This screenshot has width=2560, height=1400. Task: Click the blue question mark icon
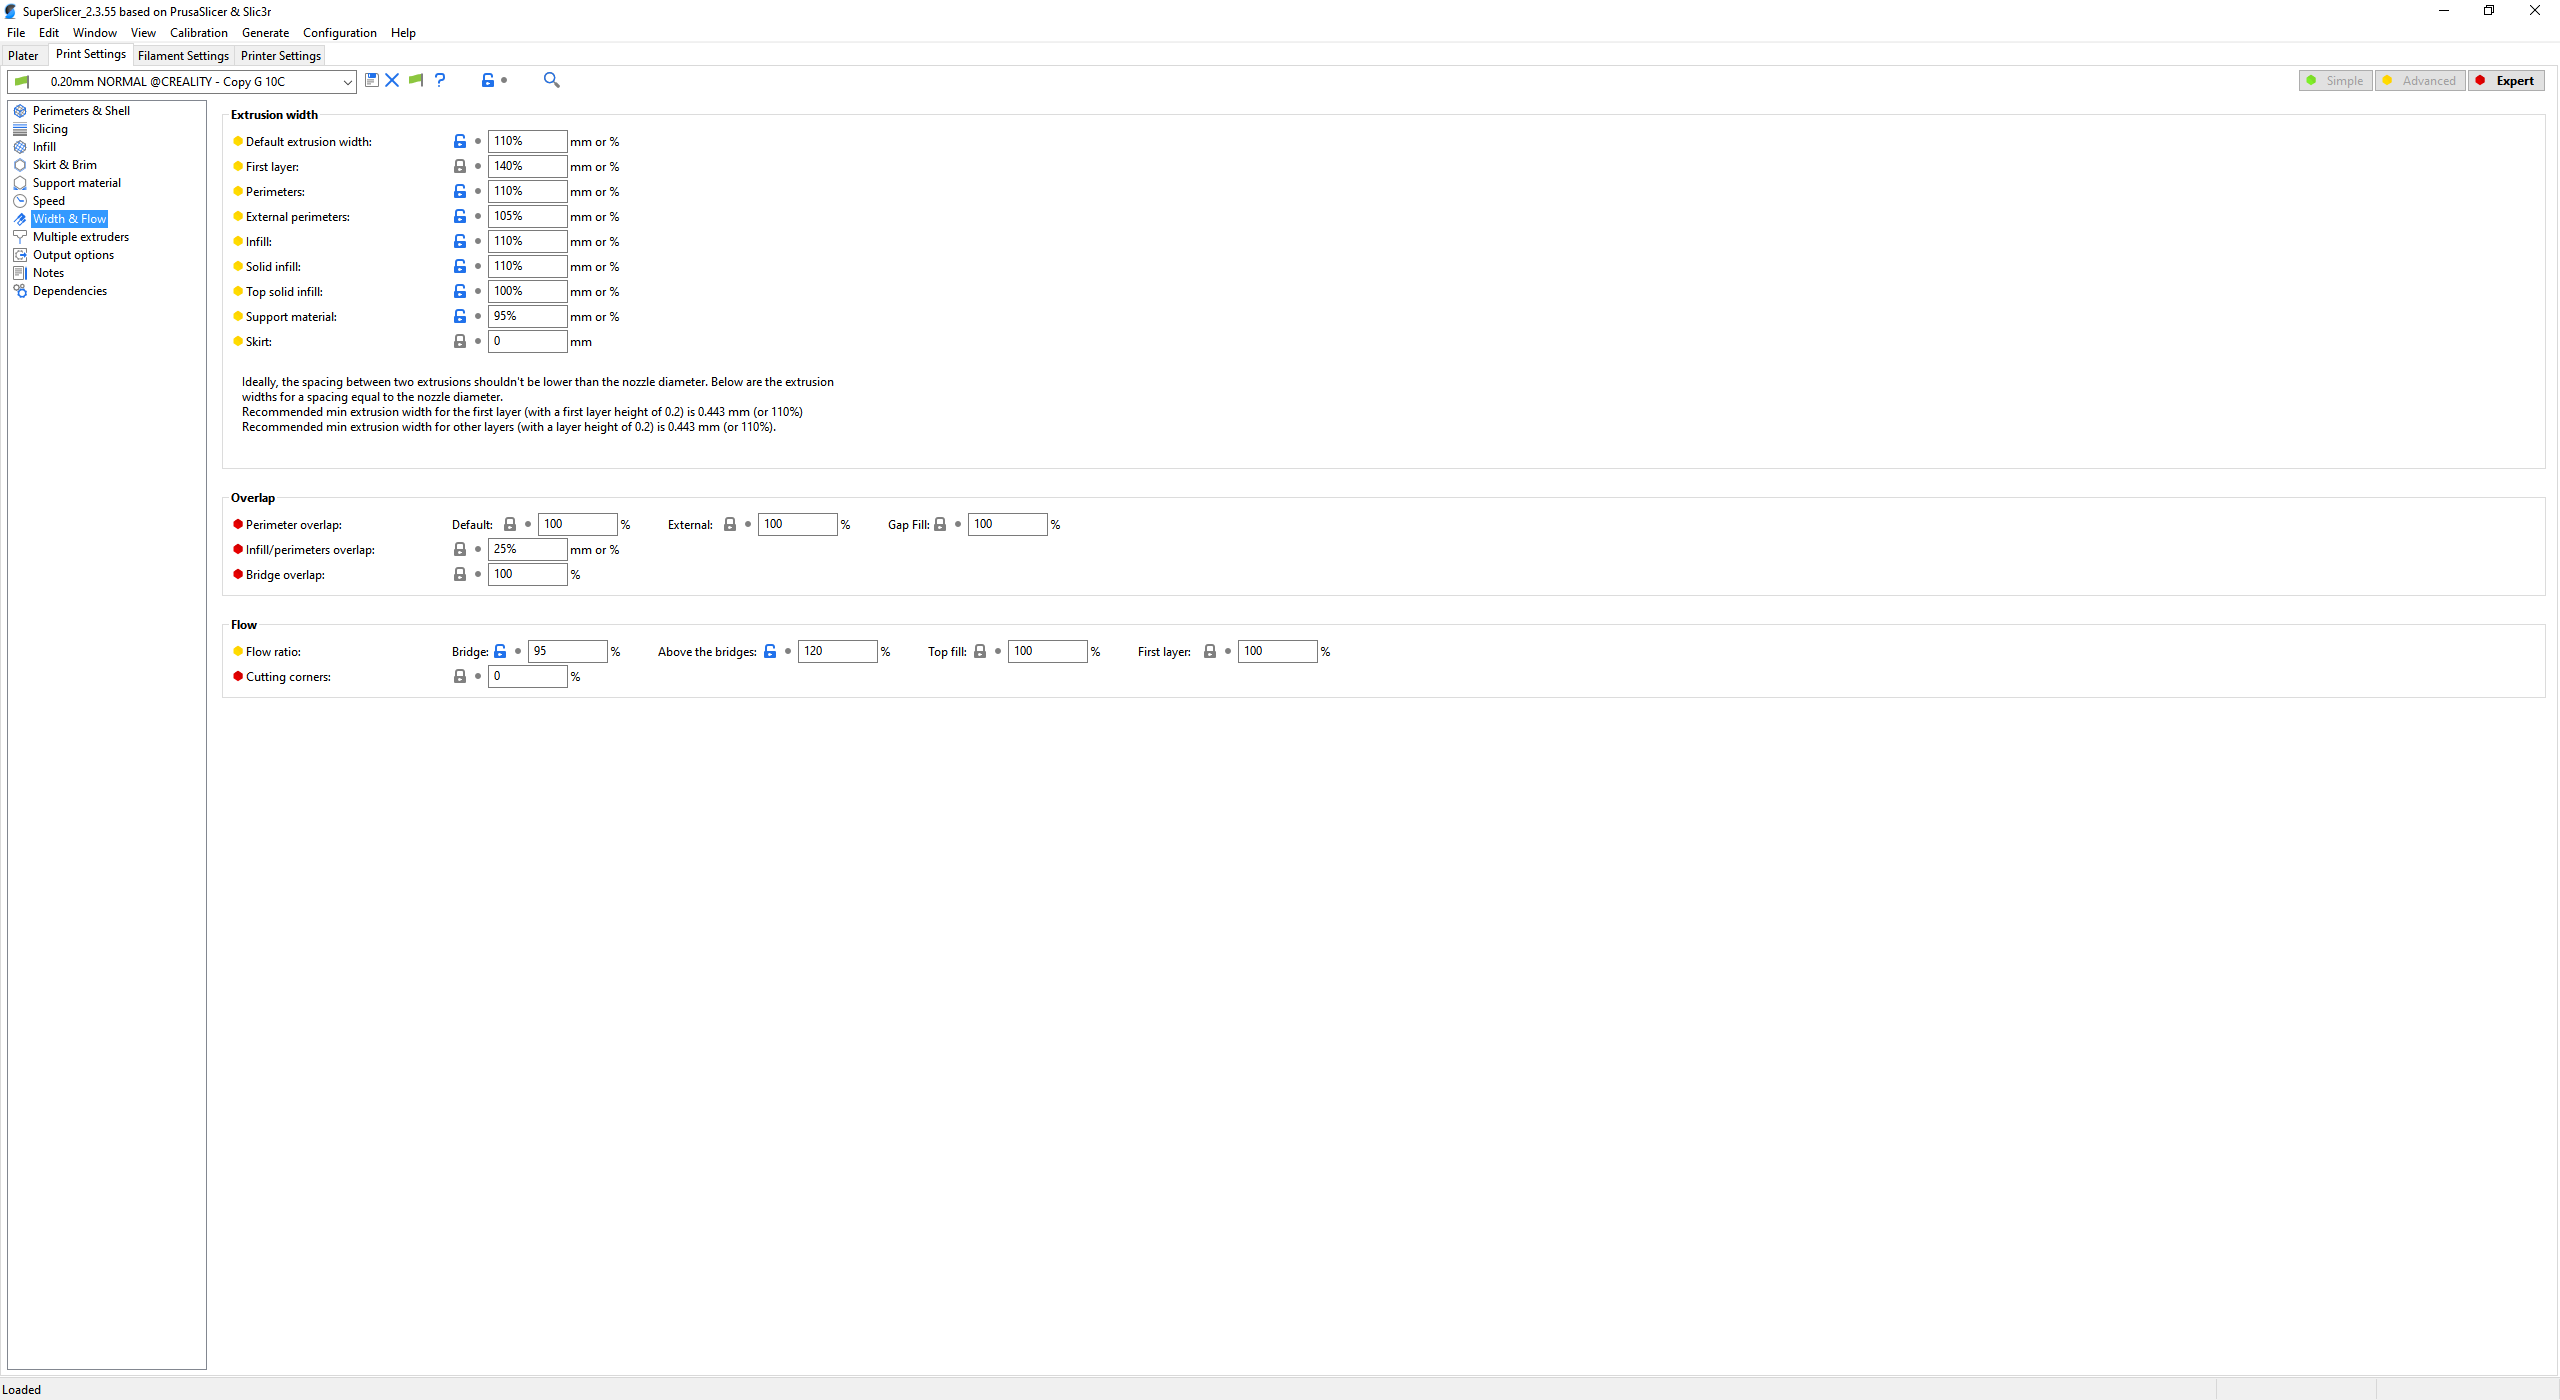(440, 80)
